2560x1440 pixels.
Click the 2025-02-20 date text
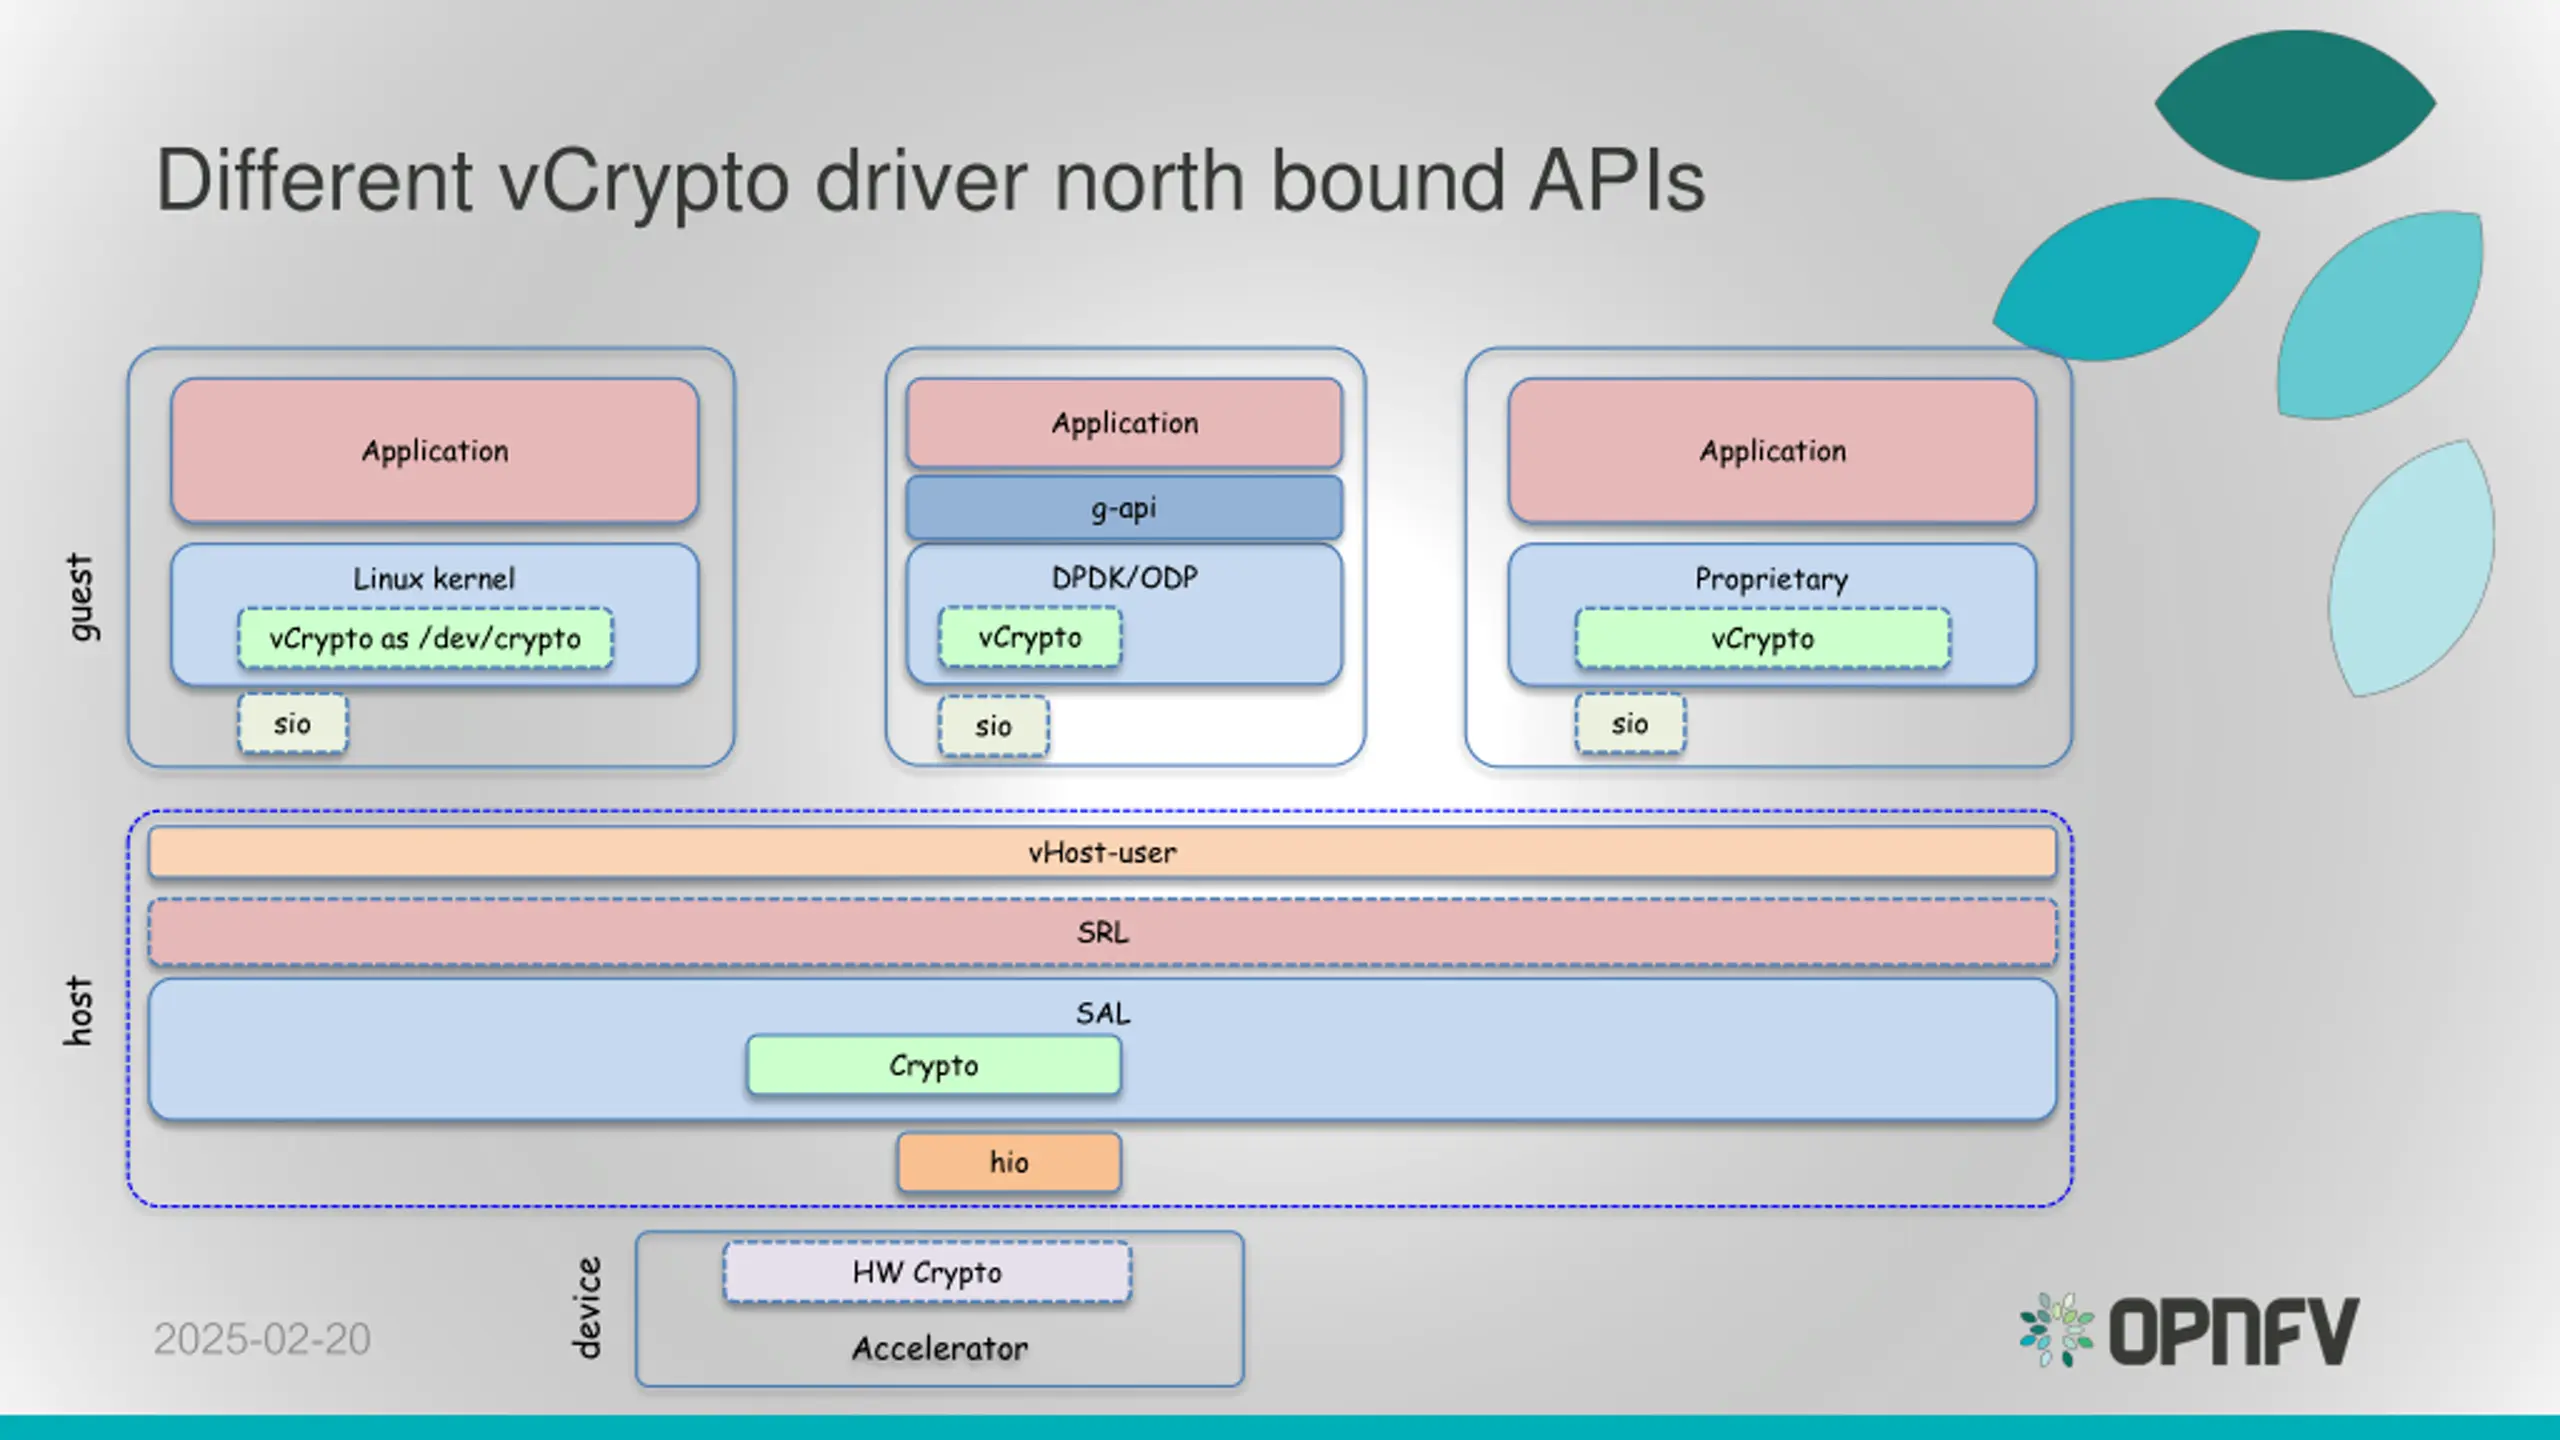coord(262,1339)
